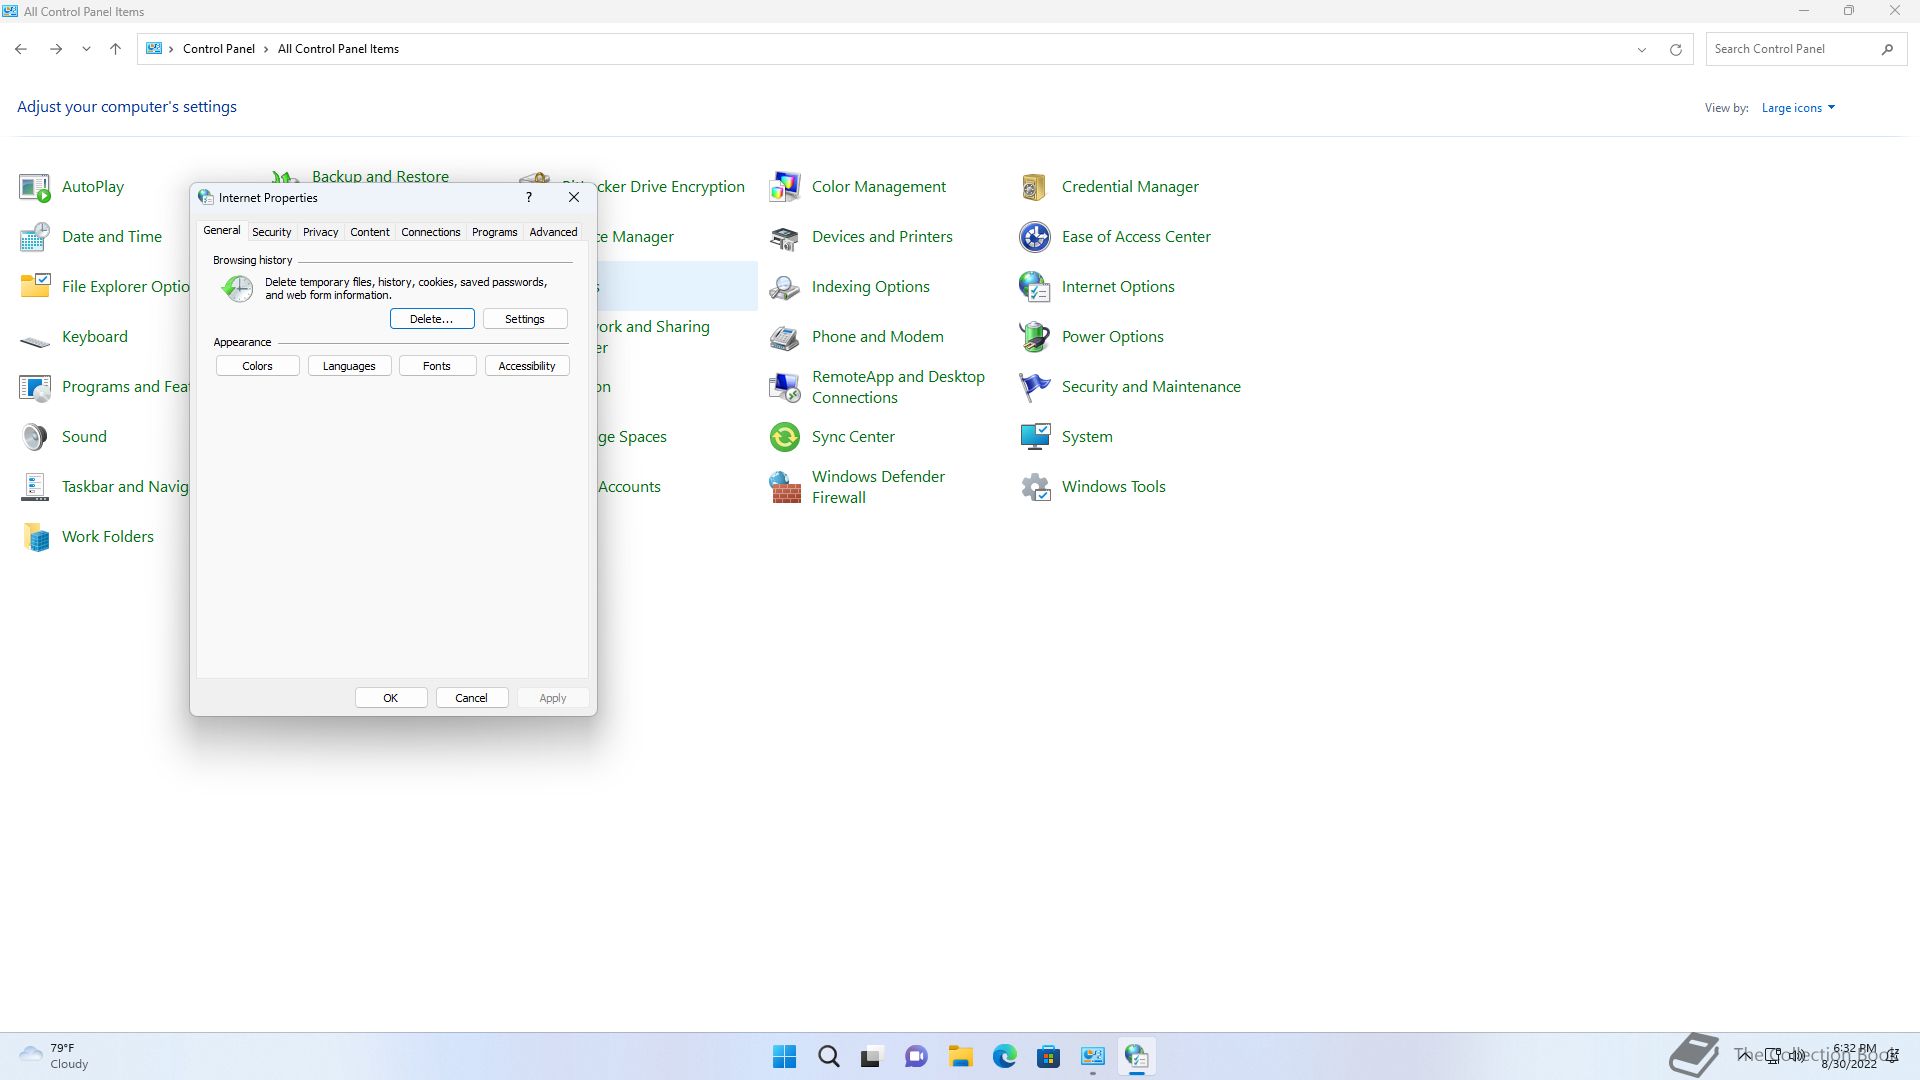The image size is (1920, 1080).
Task: Go up one level with the up arrow
Action: [x=115, y=49]
